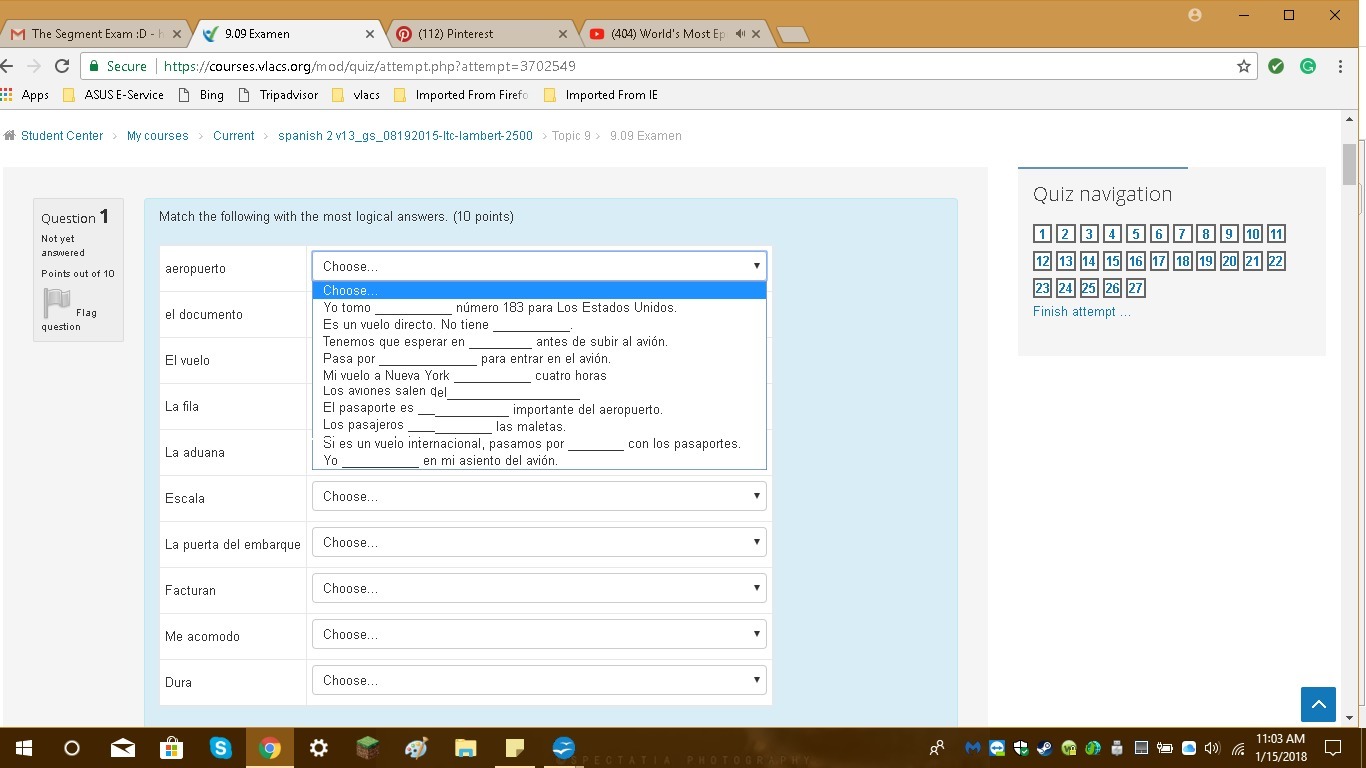Open the Escala answer dropdown
The image size is (1366, 768).
(x=539, y=496)
